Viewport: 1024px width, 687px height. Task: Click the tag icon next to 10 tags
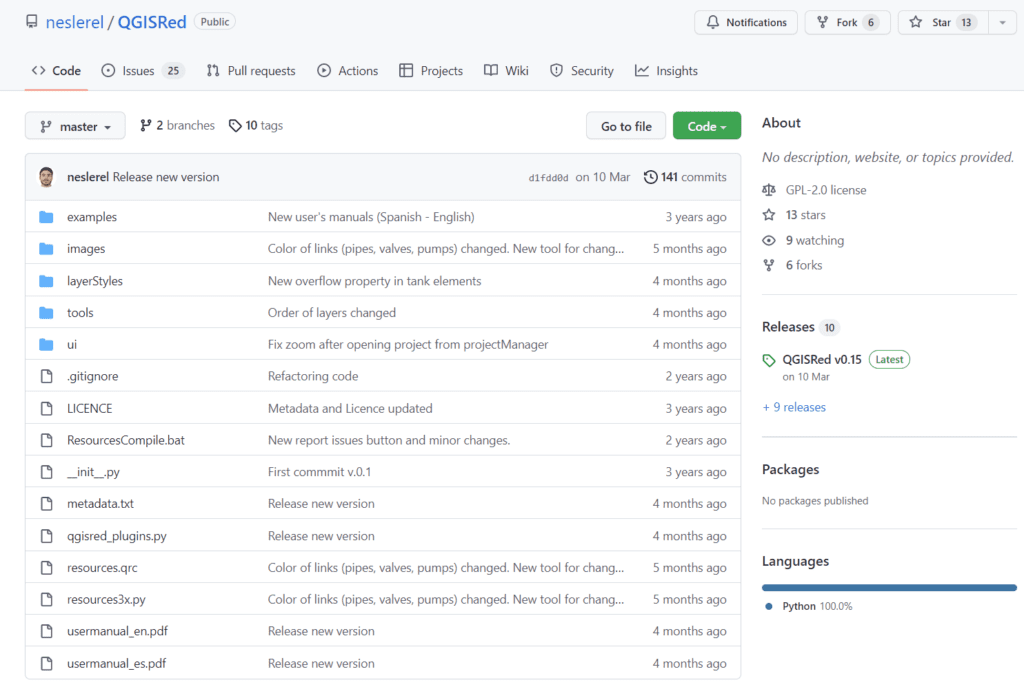[x=235, y=126]
